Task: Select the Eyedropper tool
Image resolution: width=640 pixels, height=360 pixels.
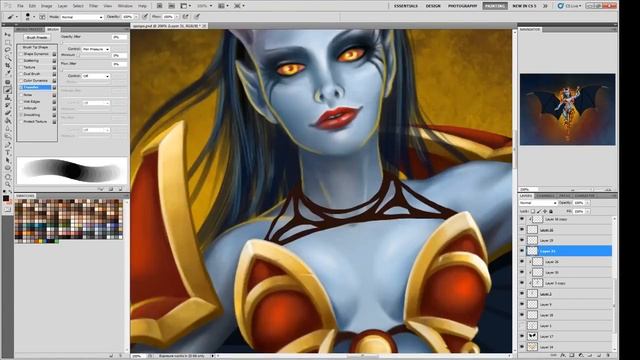Action: [7, 73]
